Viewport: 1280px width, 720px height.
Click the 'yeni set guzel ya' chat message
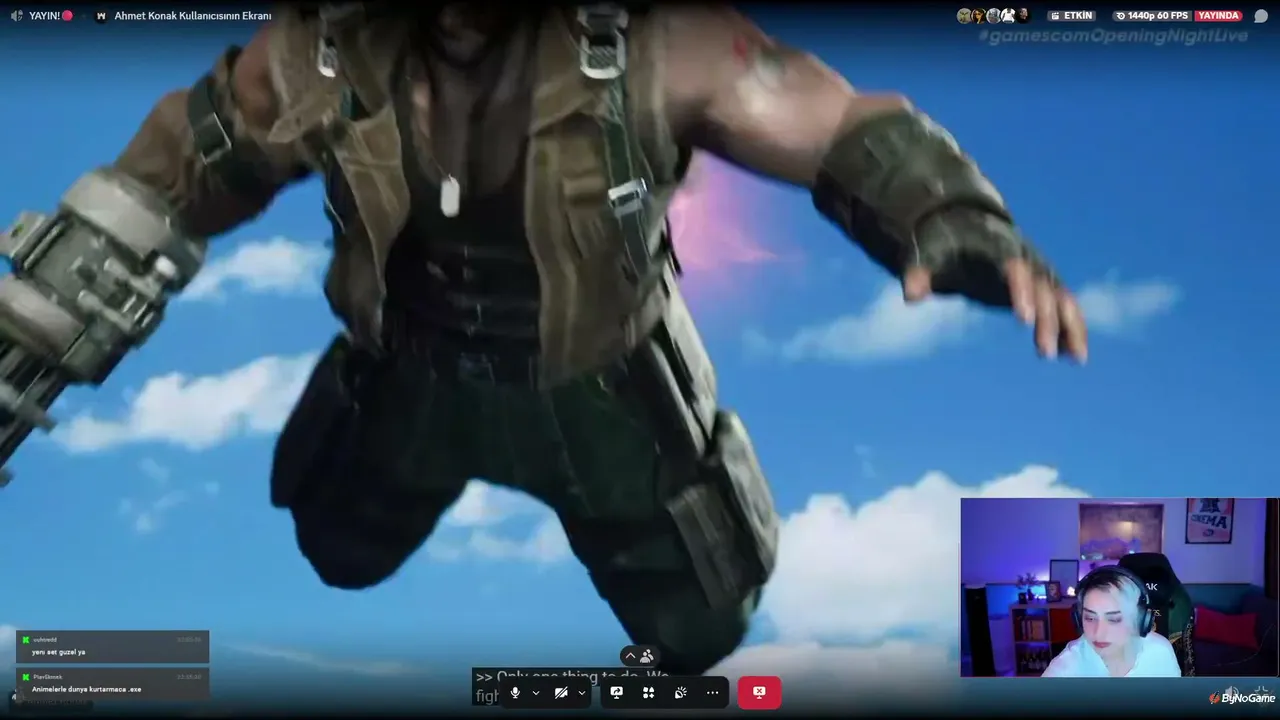[x=112, y=646]
